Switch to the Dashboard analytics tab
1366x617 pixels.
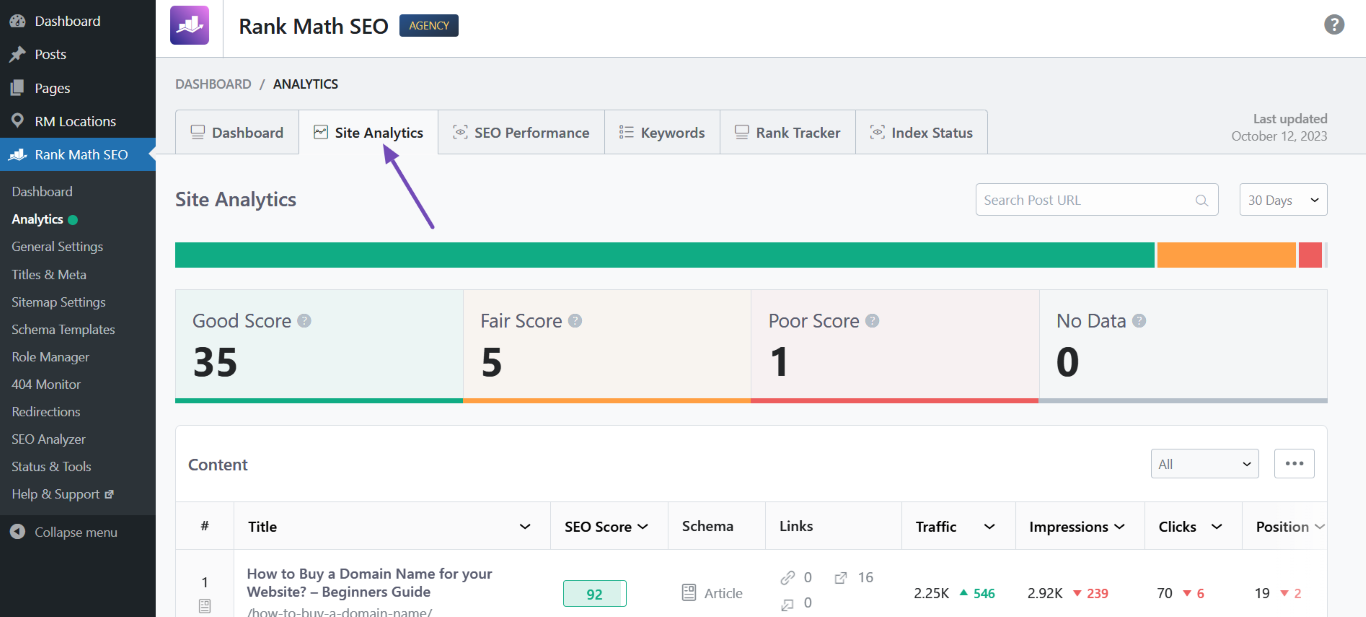click(237, 132)
